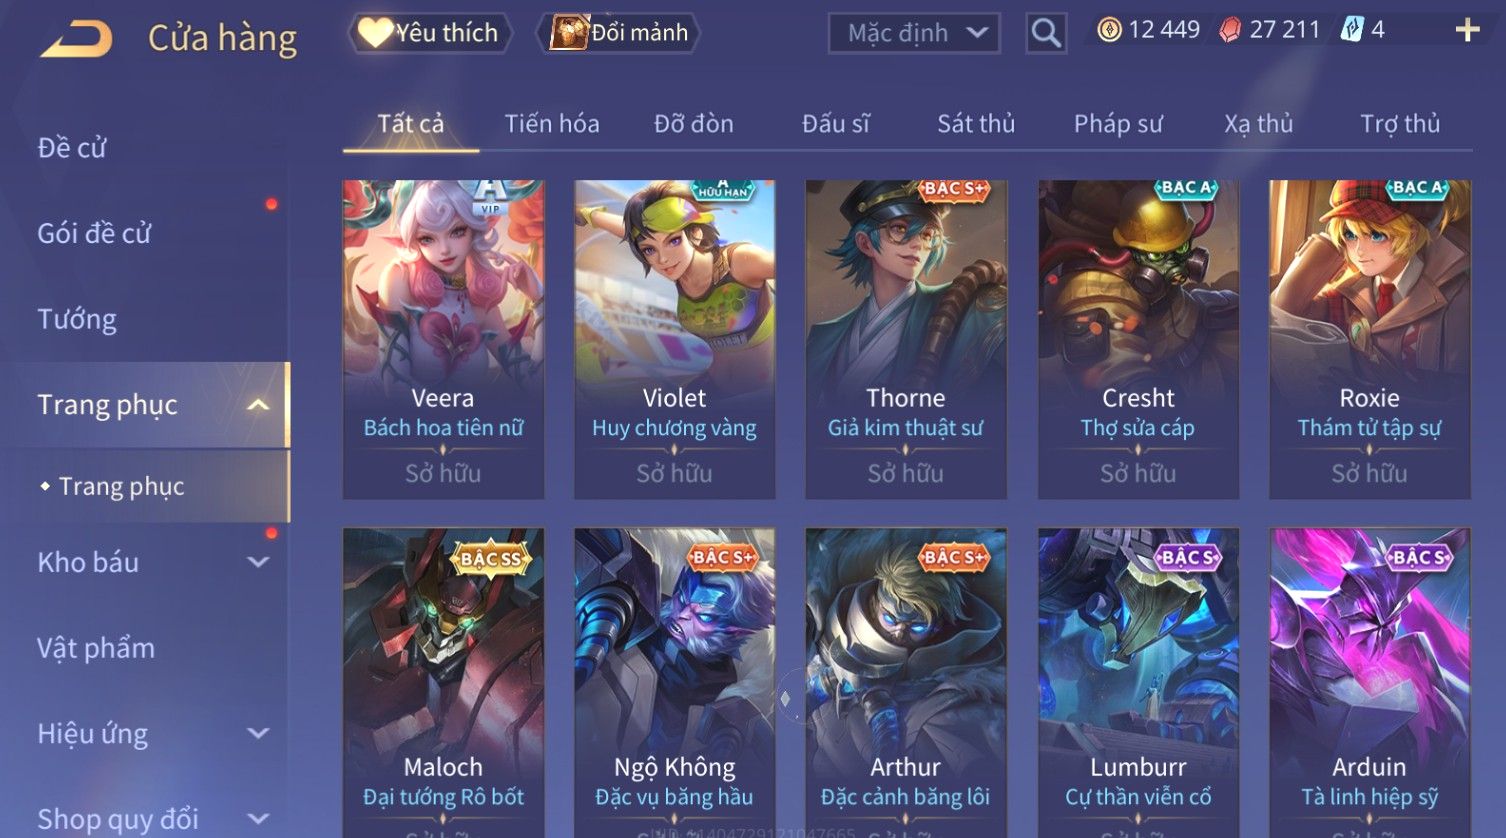Expand the Hiệu ứng sidebar section
1506x838 pixels.
coord(258,734)
